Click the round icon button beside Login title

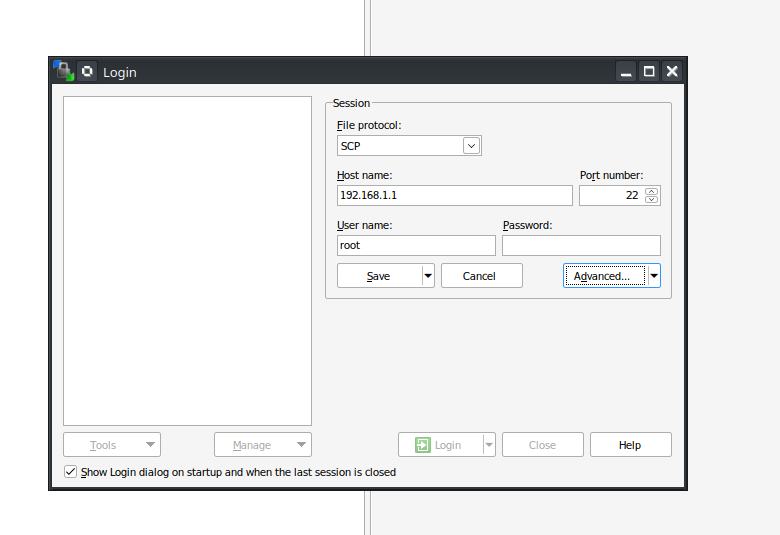[87, 71]
